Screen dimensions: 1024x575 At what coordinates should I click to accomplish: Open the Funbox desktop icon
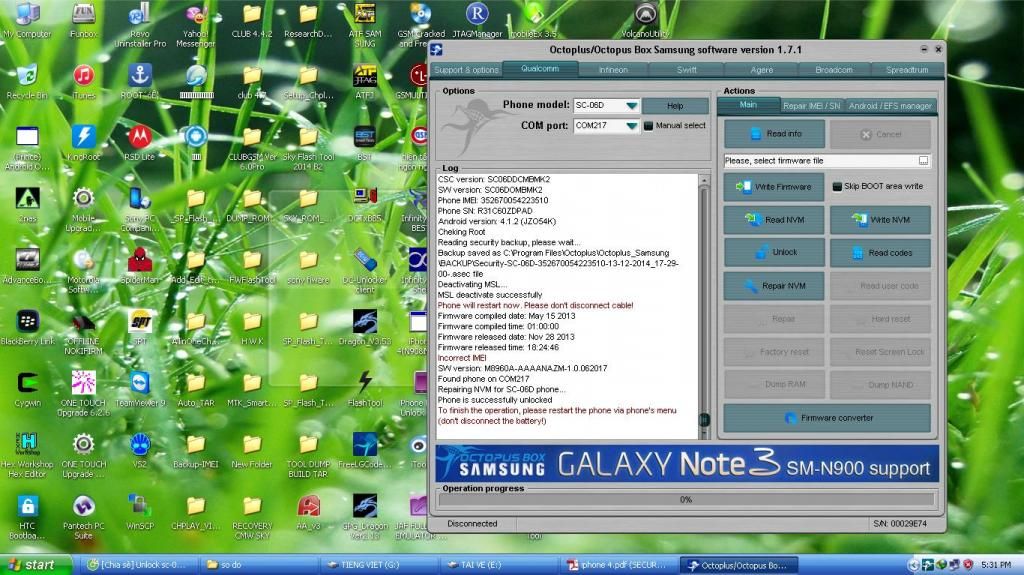[84, 21]
